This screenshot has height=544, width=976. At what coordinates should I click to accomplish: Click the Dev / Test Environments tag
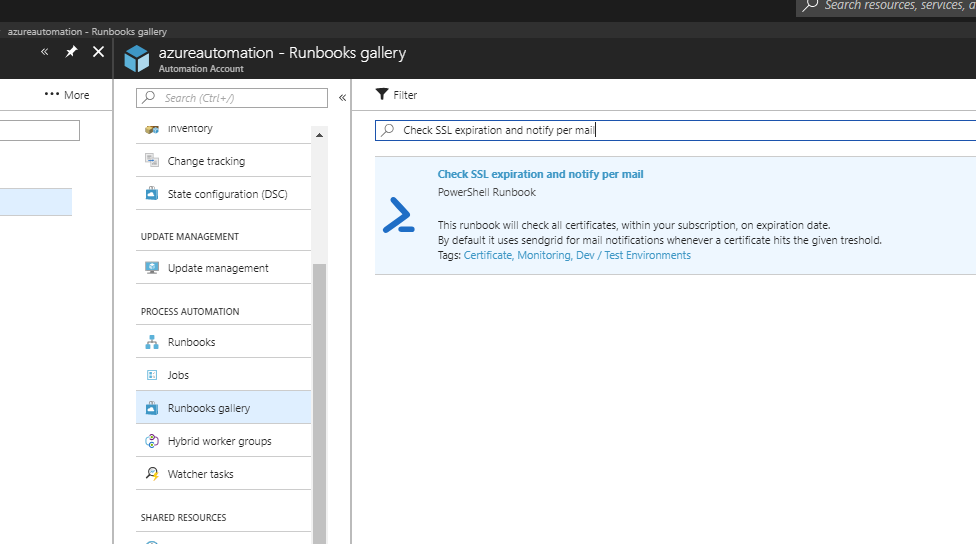[x=633, y=255]
